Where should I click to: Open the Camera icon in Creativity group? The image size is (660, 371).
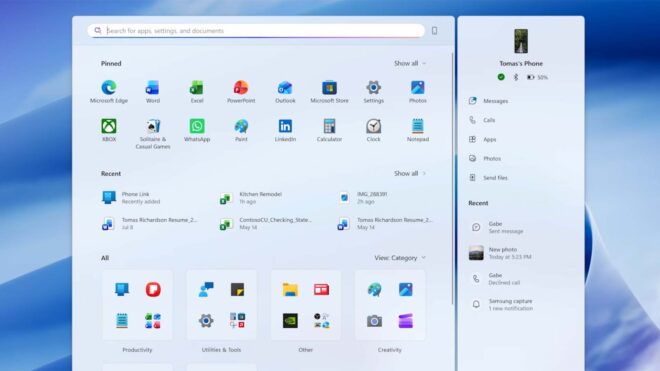point(374,321)
